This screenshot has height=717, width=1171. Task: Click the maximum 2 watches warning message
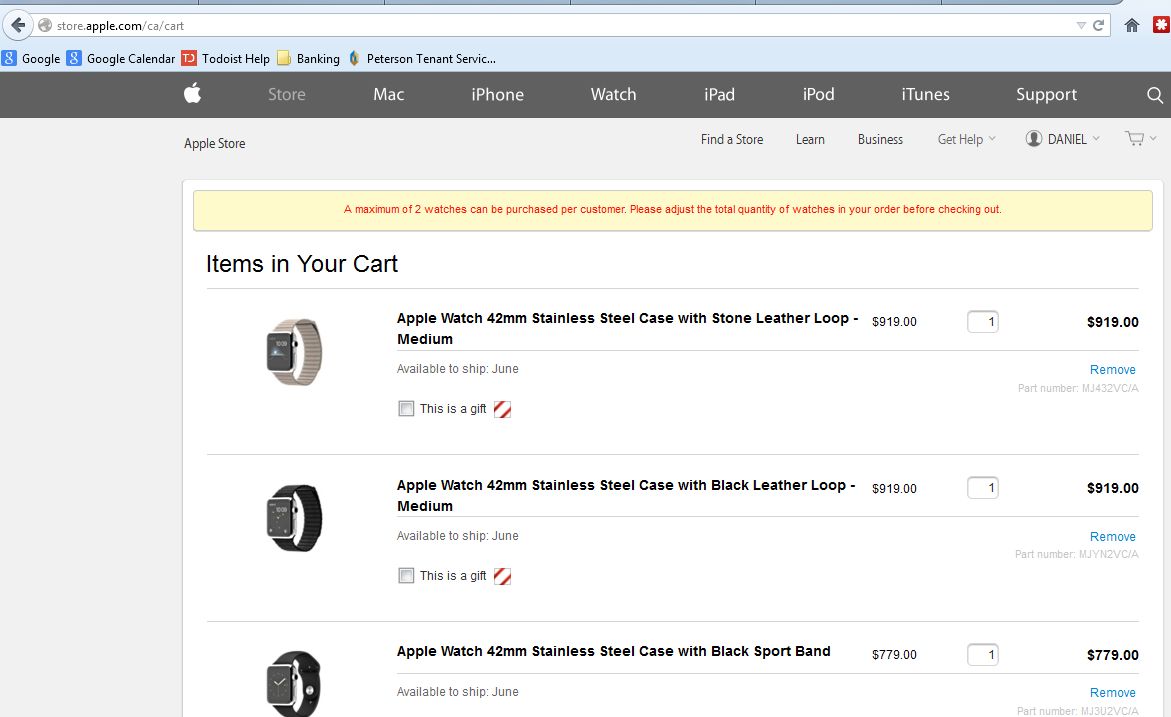click(672, 209)
